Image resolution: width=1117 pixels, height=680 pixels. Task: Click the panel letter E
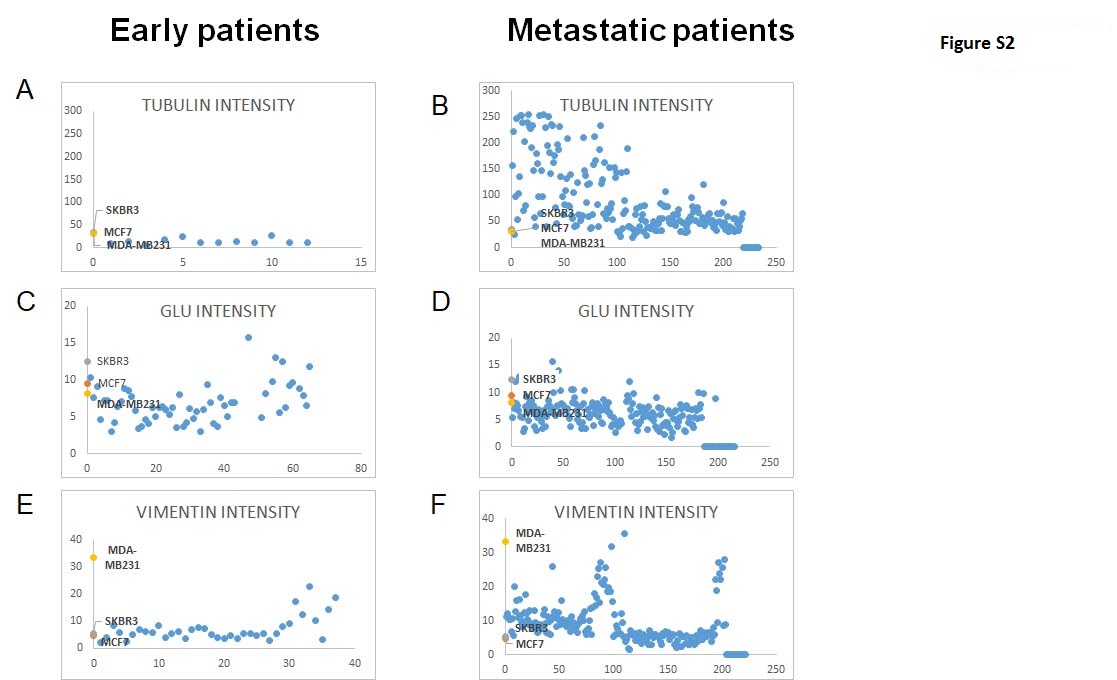tap(25, 504)
